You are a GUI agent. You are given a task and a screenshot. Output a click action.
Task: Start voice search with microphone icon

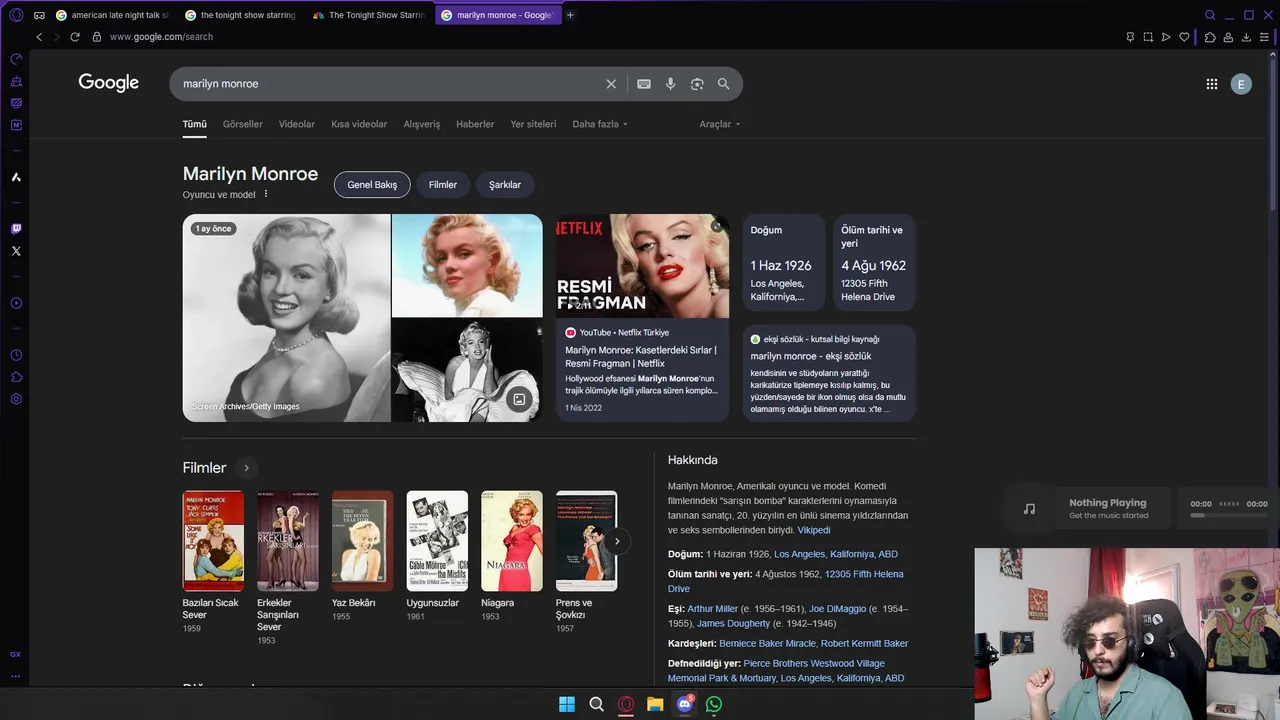click(671, 84)
